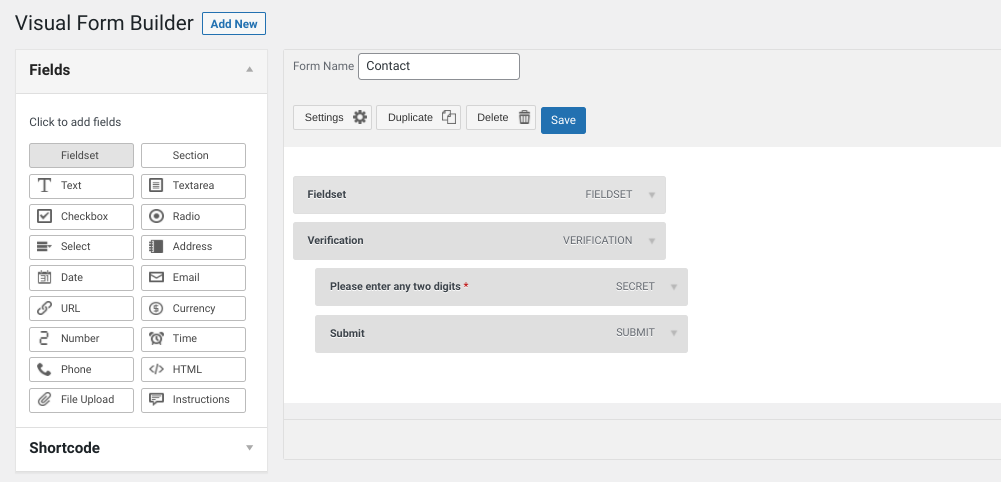Add a File Upload field
Viewport: 1001px width, 482px height.
(x=81, y=400)
